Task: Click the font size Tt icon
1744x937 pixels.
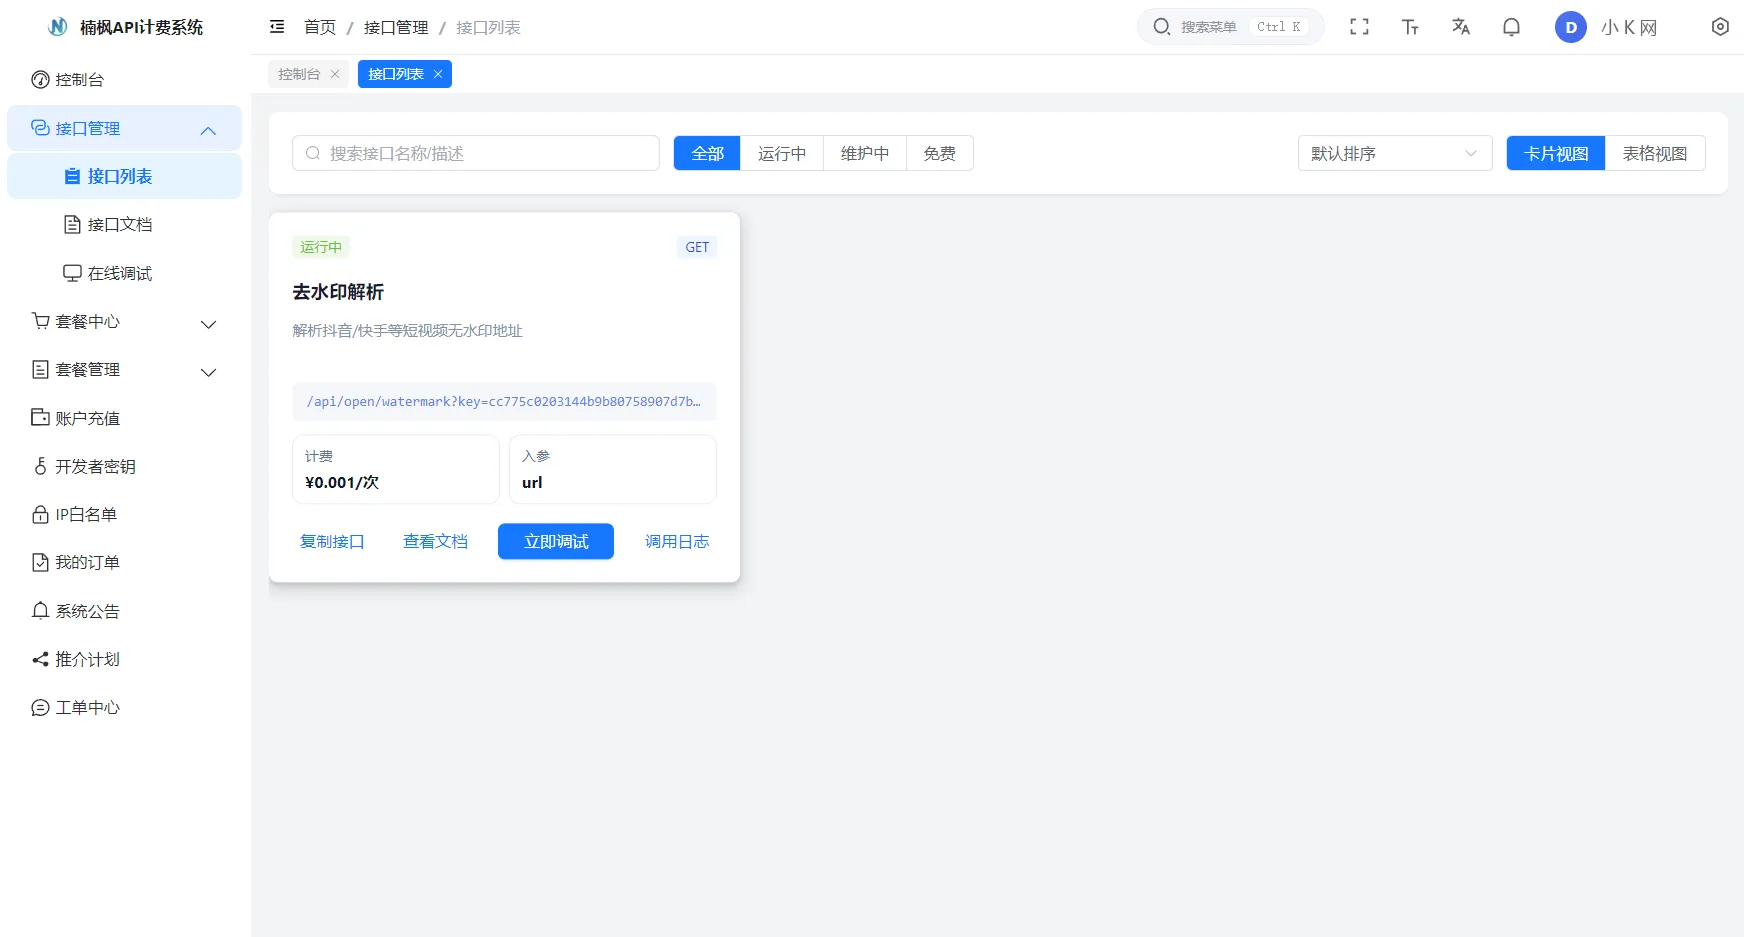Action: coord(1410,27)
